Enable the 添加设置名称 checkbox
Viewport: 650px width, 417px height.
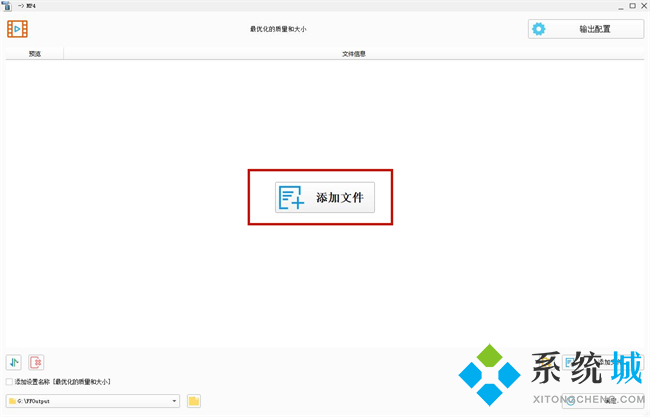(9, 381)
